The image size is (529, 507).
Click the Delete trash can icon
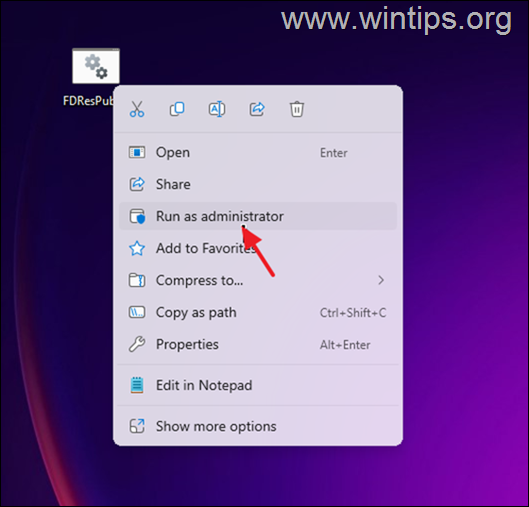click(297, 109)
